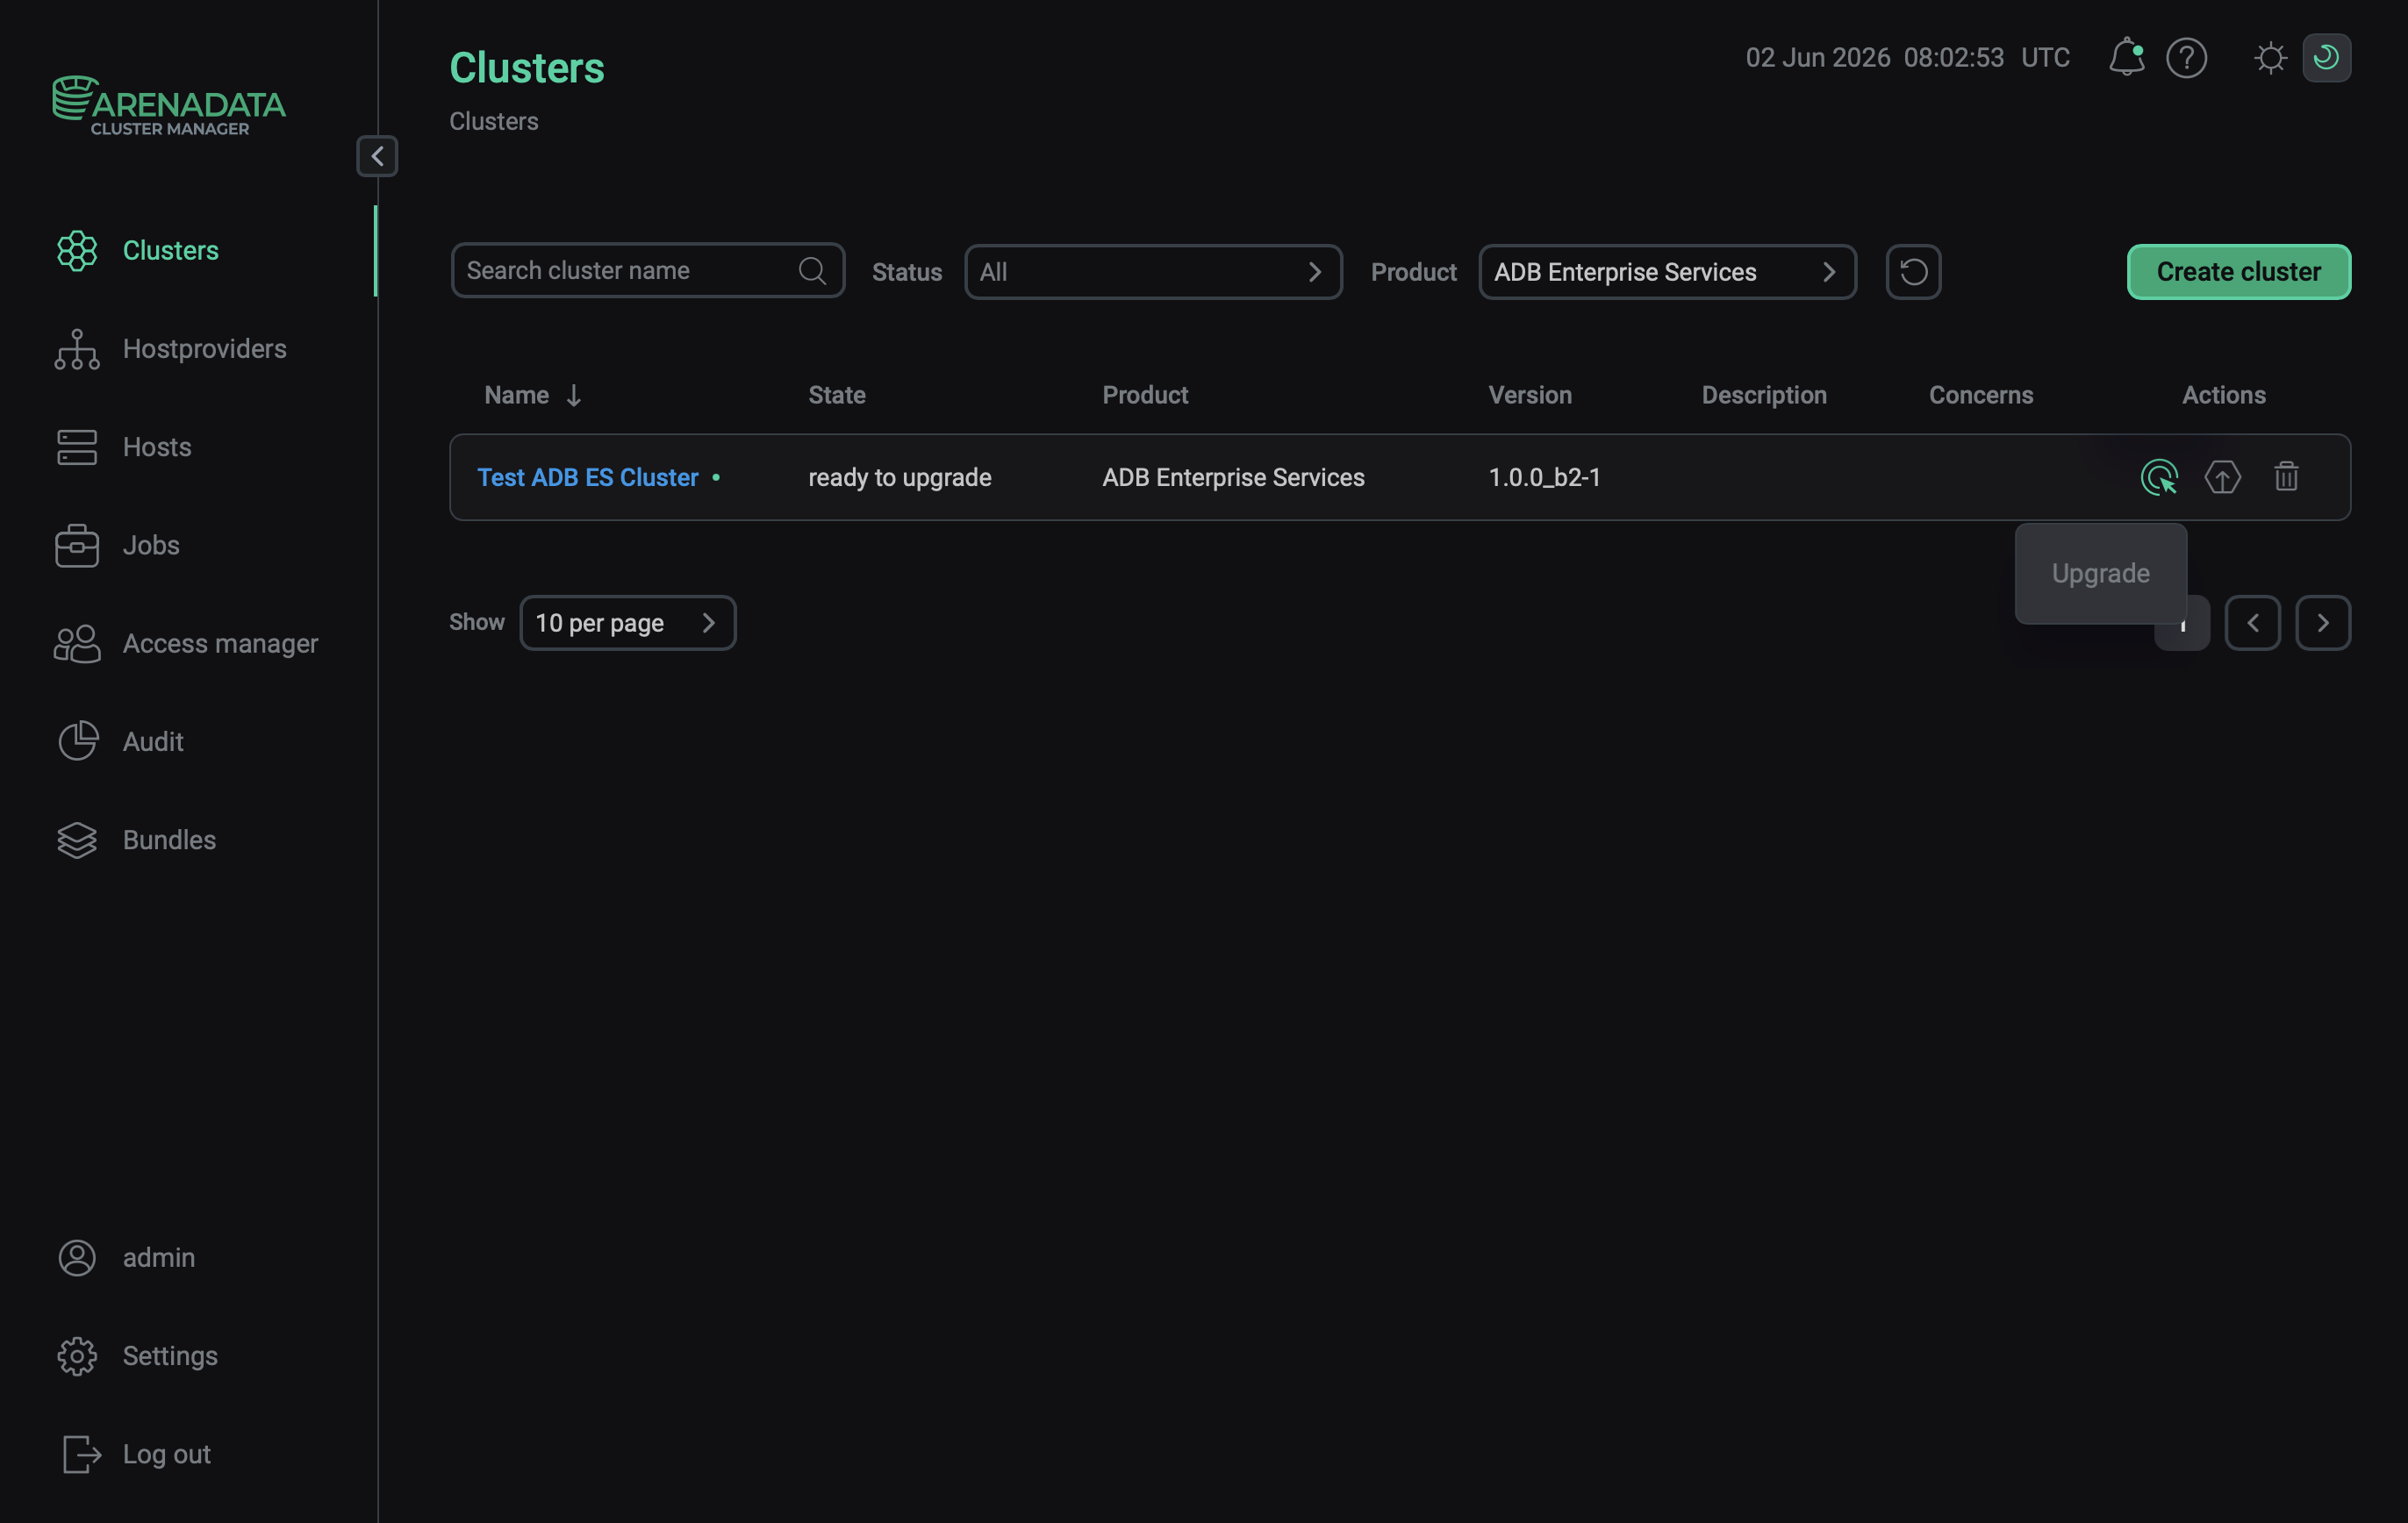The height and width of the screenshot is (1523, 2408).
Task: Open the Clusters section in sidebar
Action: coord(170,250)
